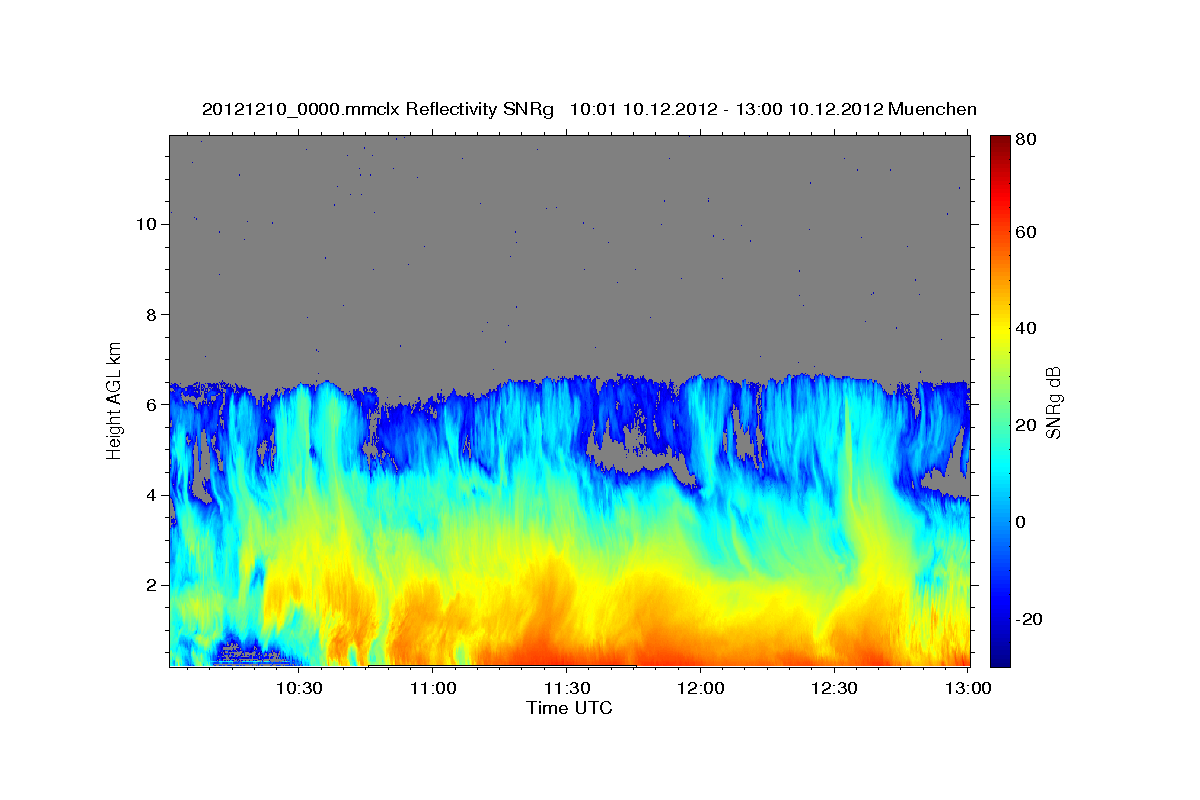Click the 11:00 time tick label

click(432, 688)
